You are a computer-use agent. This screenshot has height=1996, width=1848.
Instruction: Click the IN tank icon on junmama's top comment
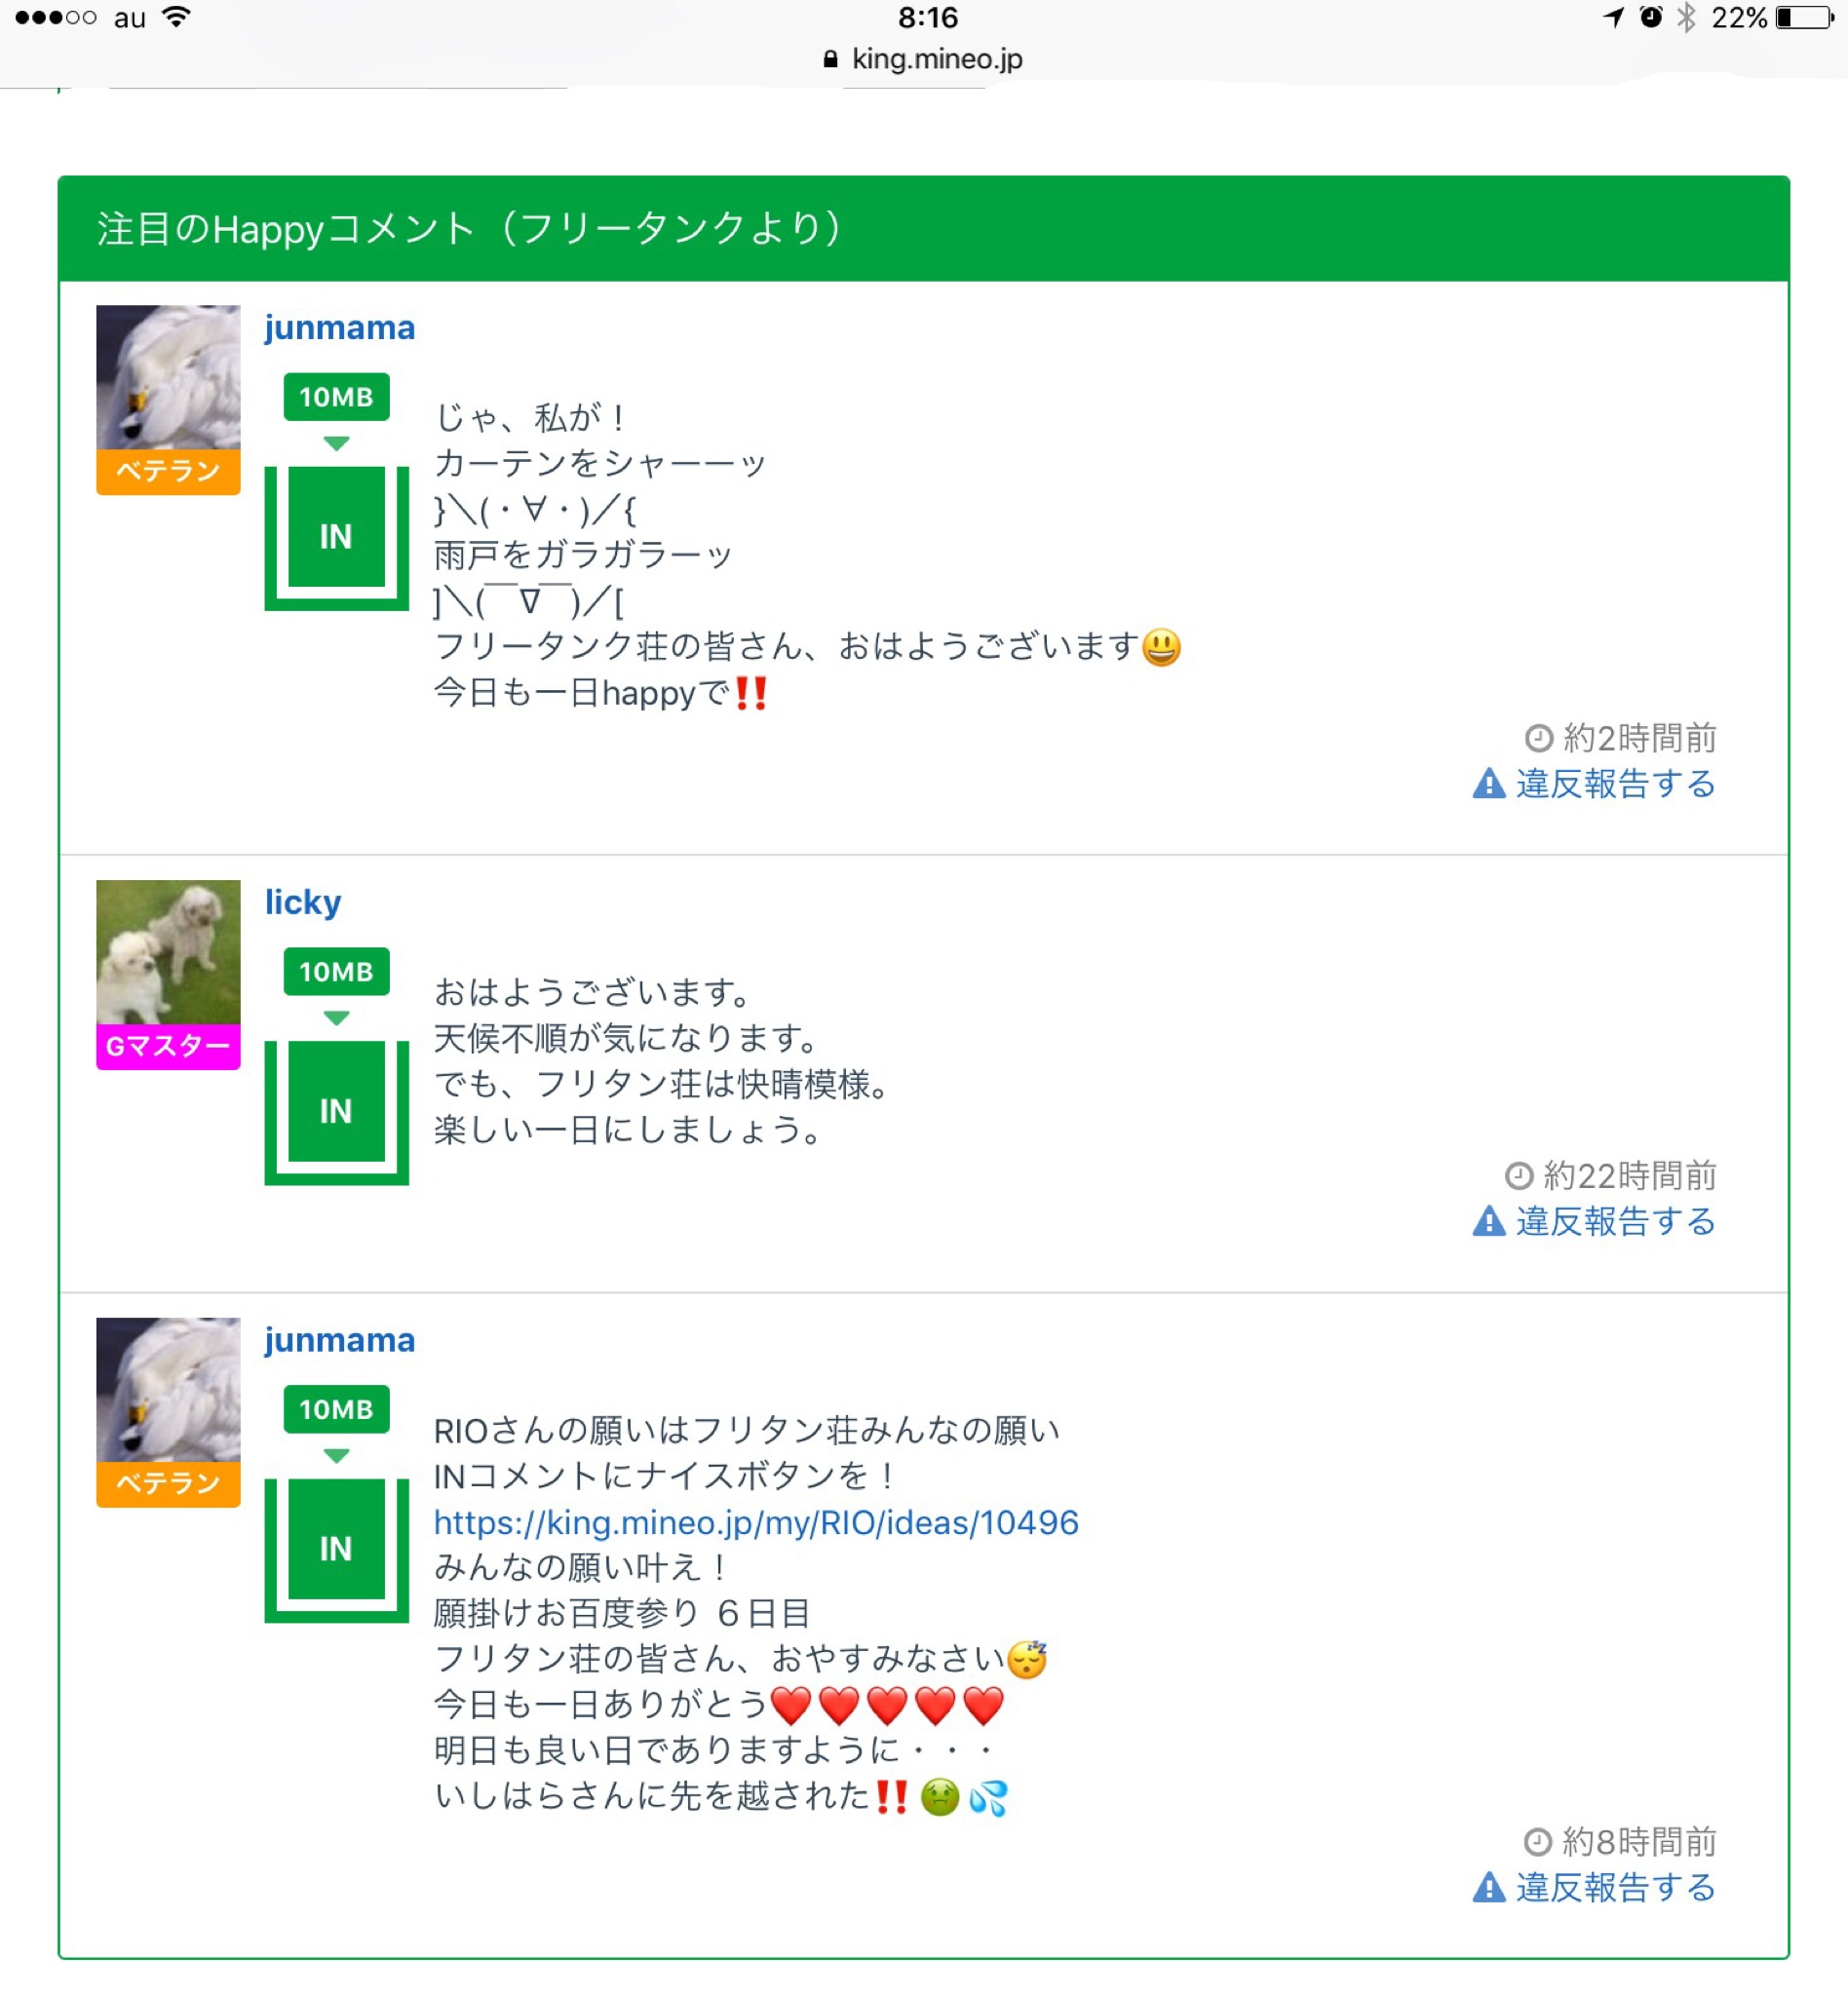pos(336,536)
